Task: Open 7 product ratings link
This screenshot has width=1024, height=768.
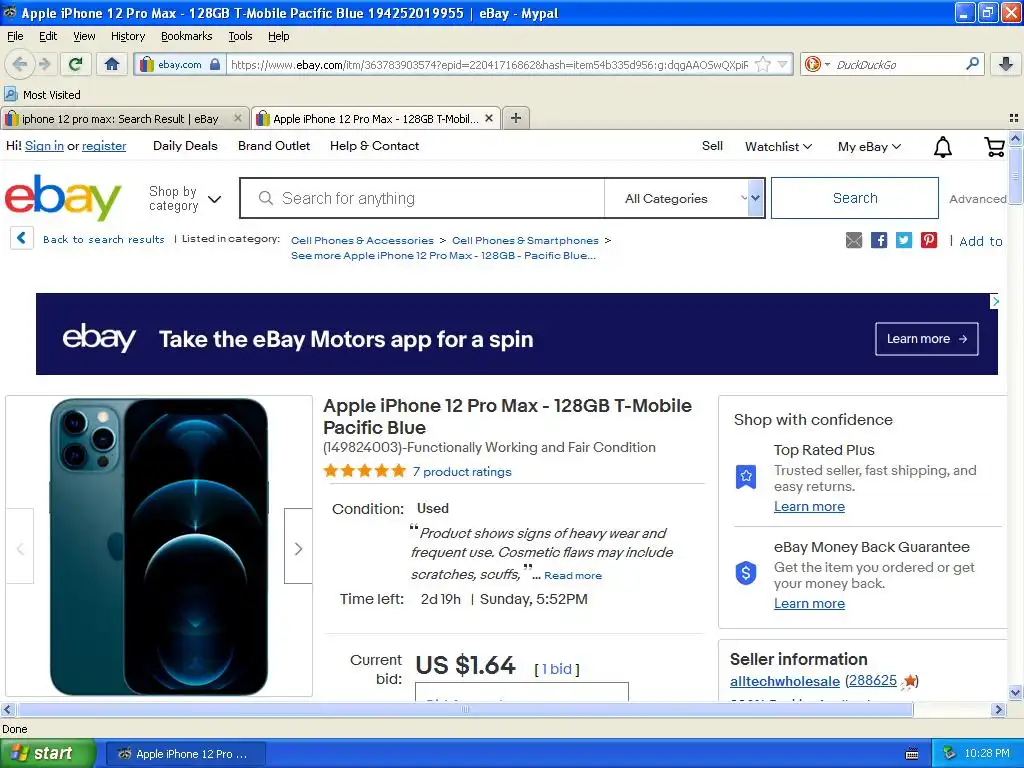Action: tap(462, 472)
